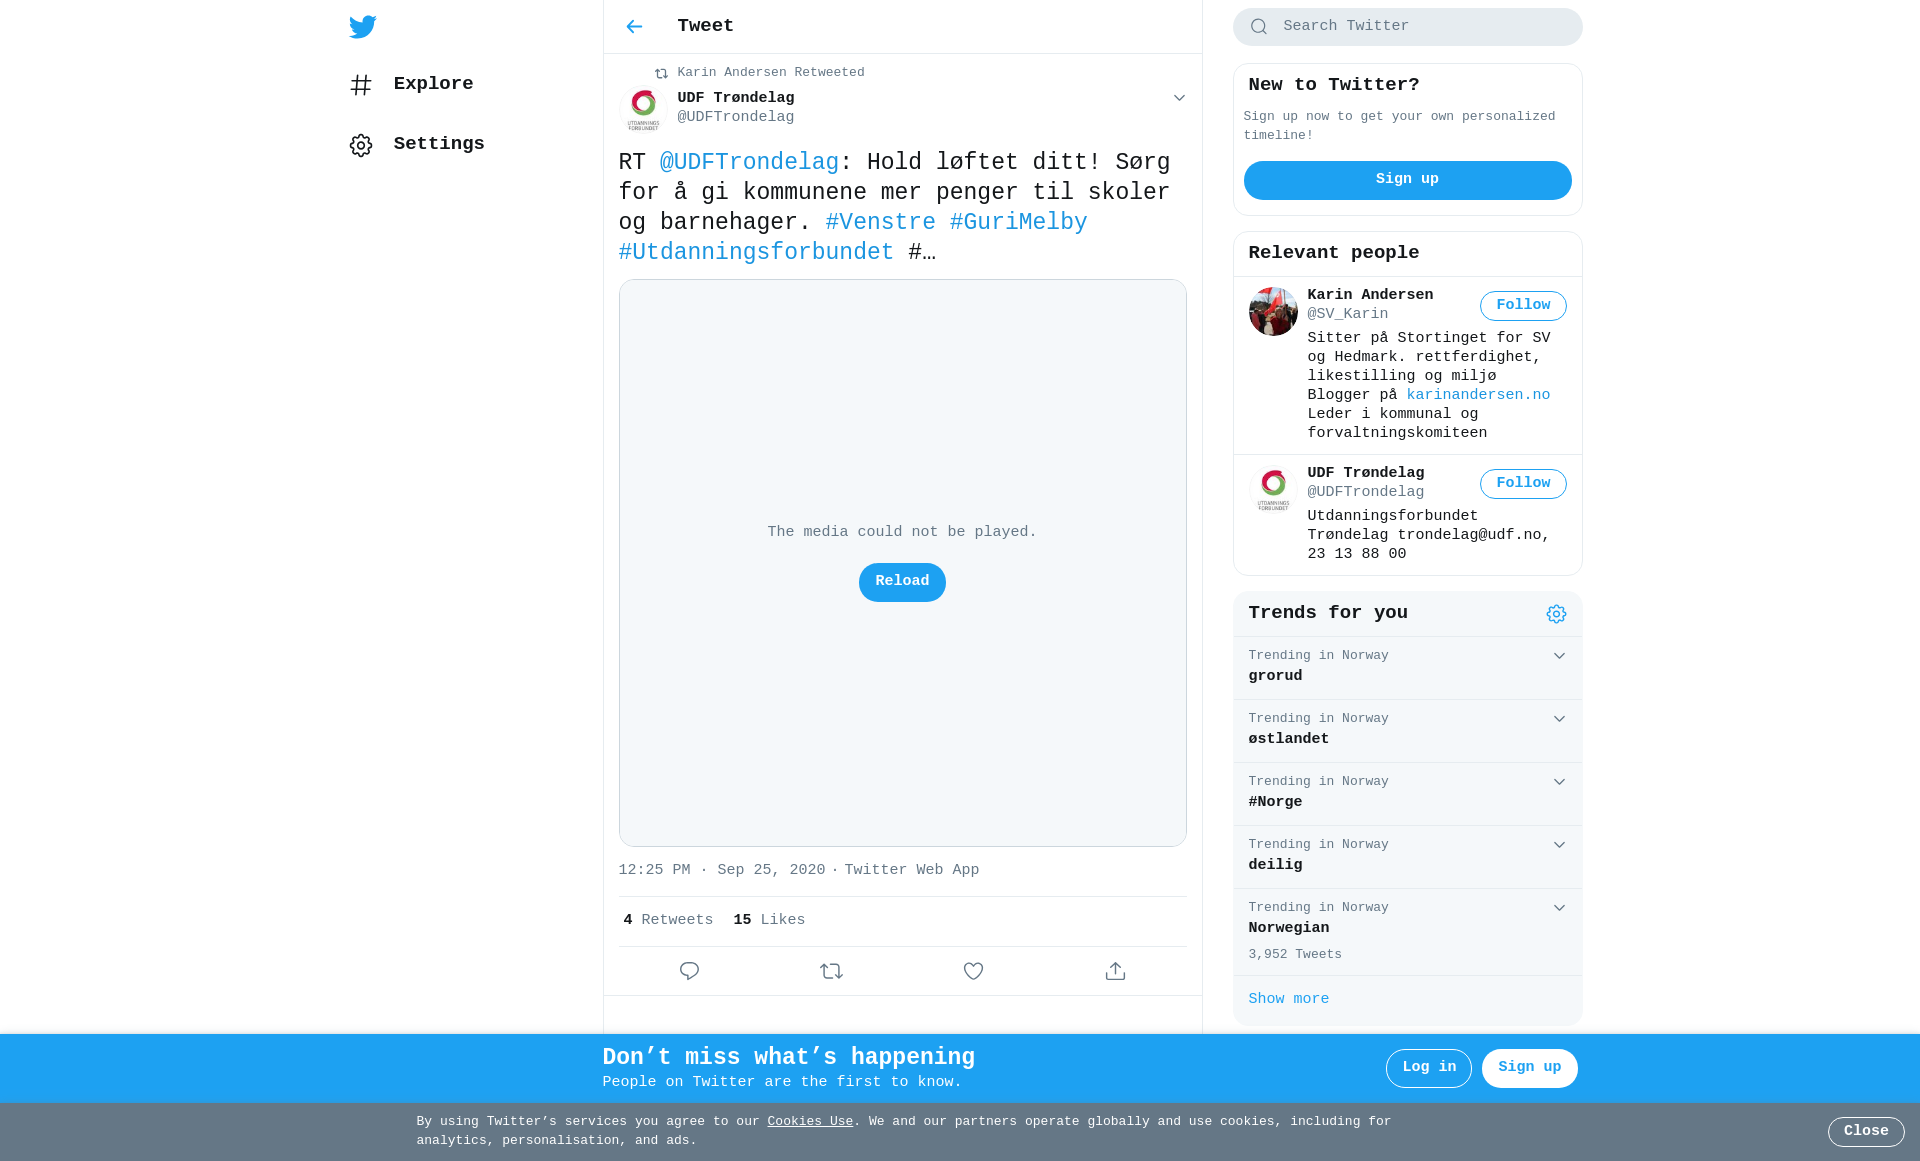Expand options for grorud trend

(1559, 656)
